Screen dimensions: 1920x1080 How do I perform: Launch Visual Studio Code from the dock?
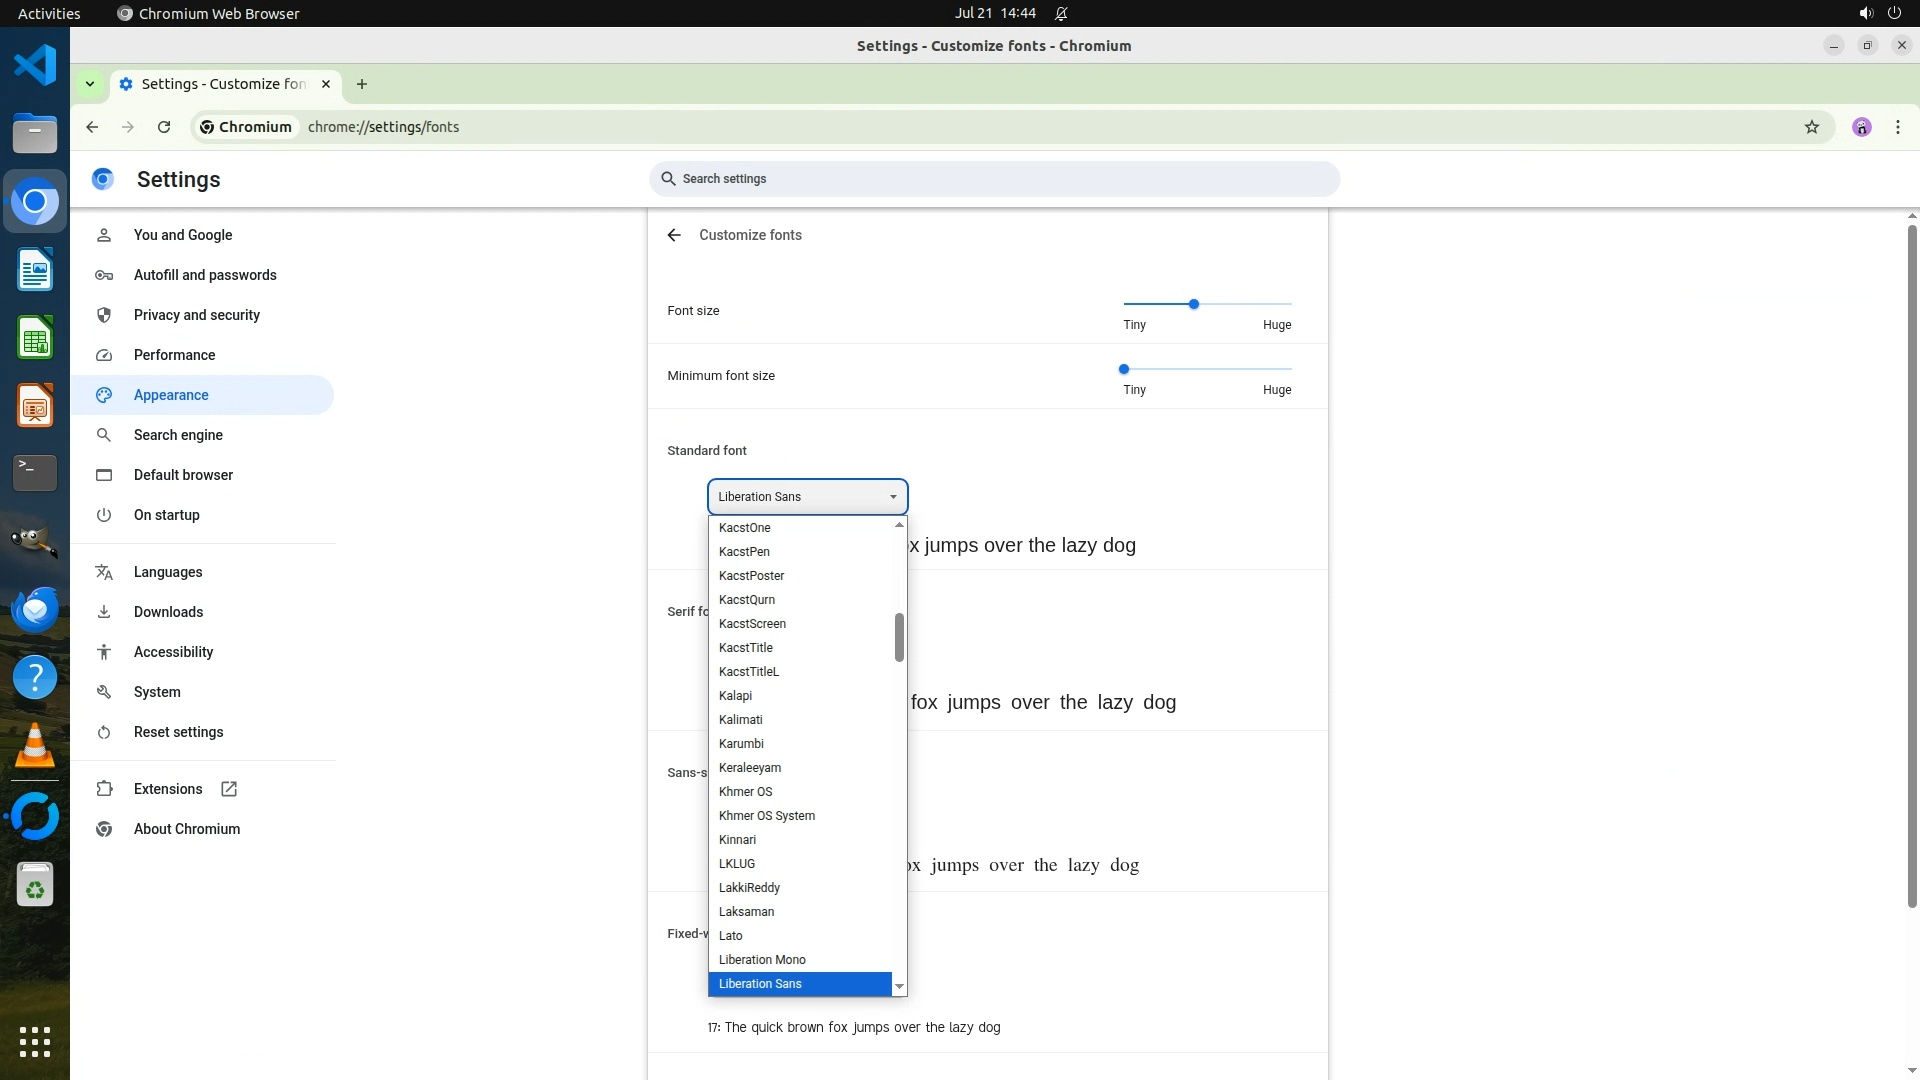pos(35,66)
